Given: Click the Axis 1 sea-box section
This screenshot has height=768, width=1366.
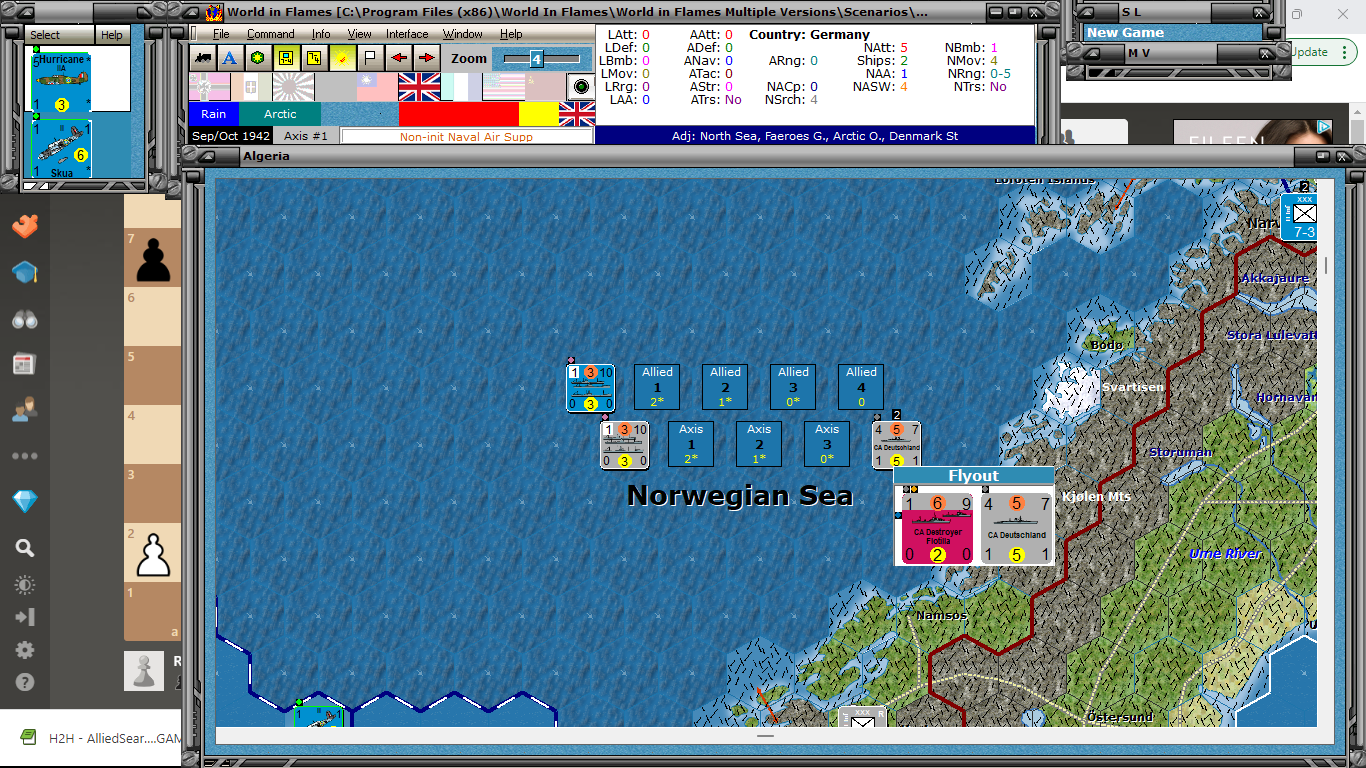Looking at the screenshot, I should click(691, 444).
